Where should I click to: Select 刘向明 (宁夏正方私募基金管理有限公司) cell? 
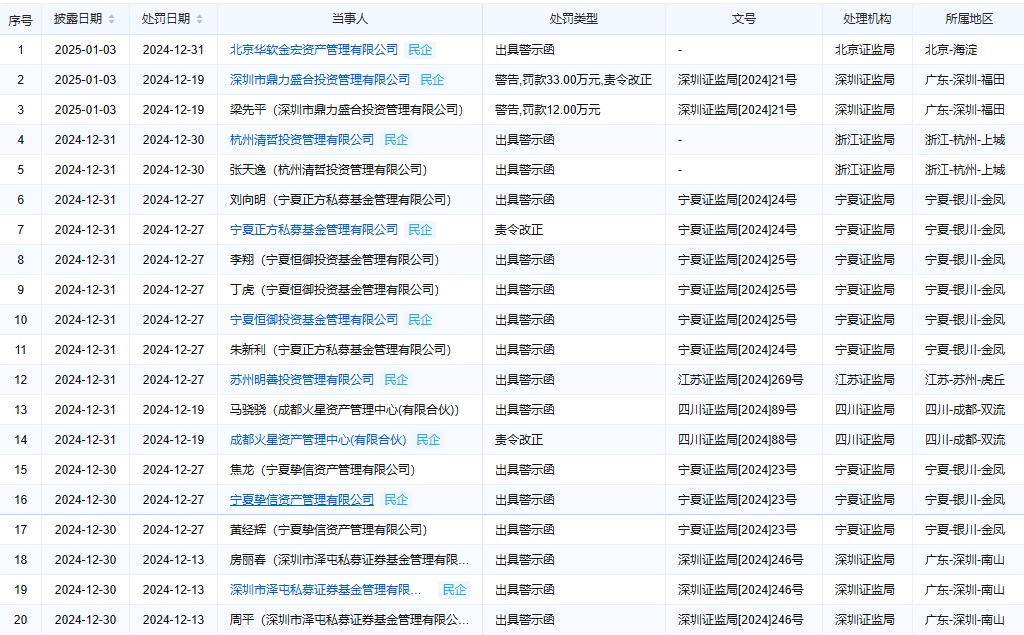350,200
